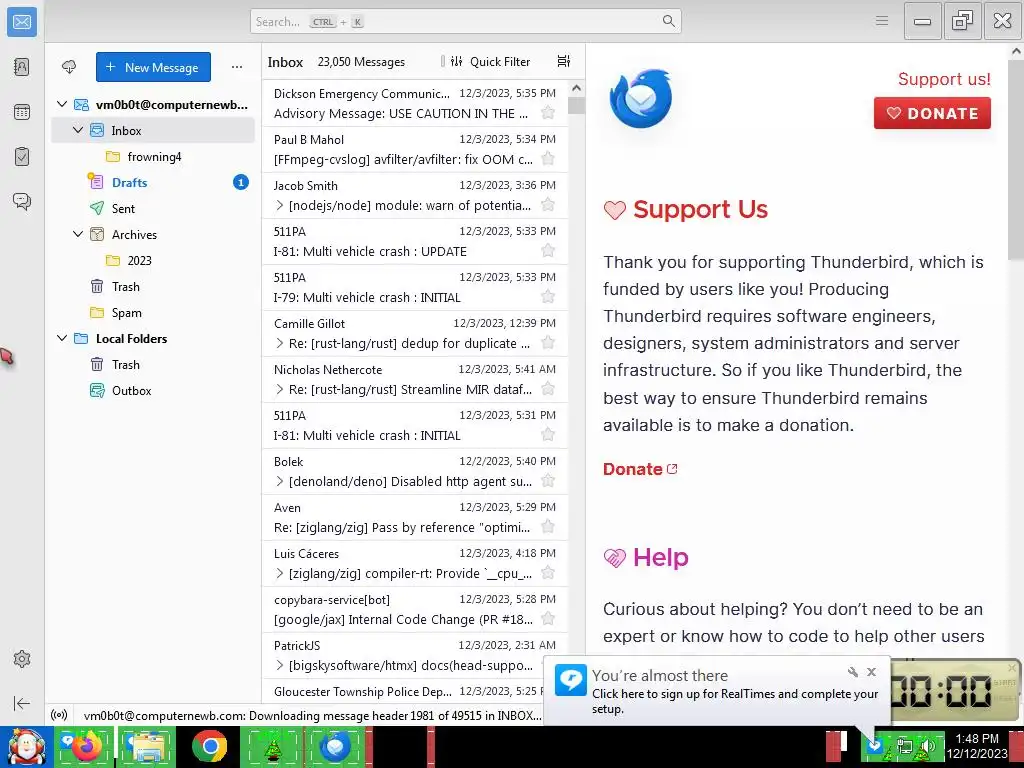Viewport: 1024px width, 768px height.
Task: Close the RealTimes notification popup
Action: 871,671
